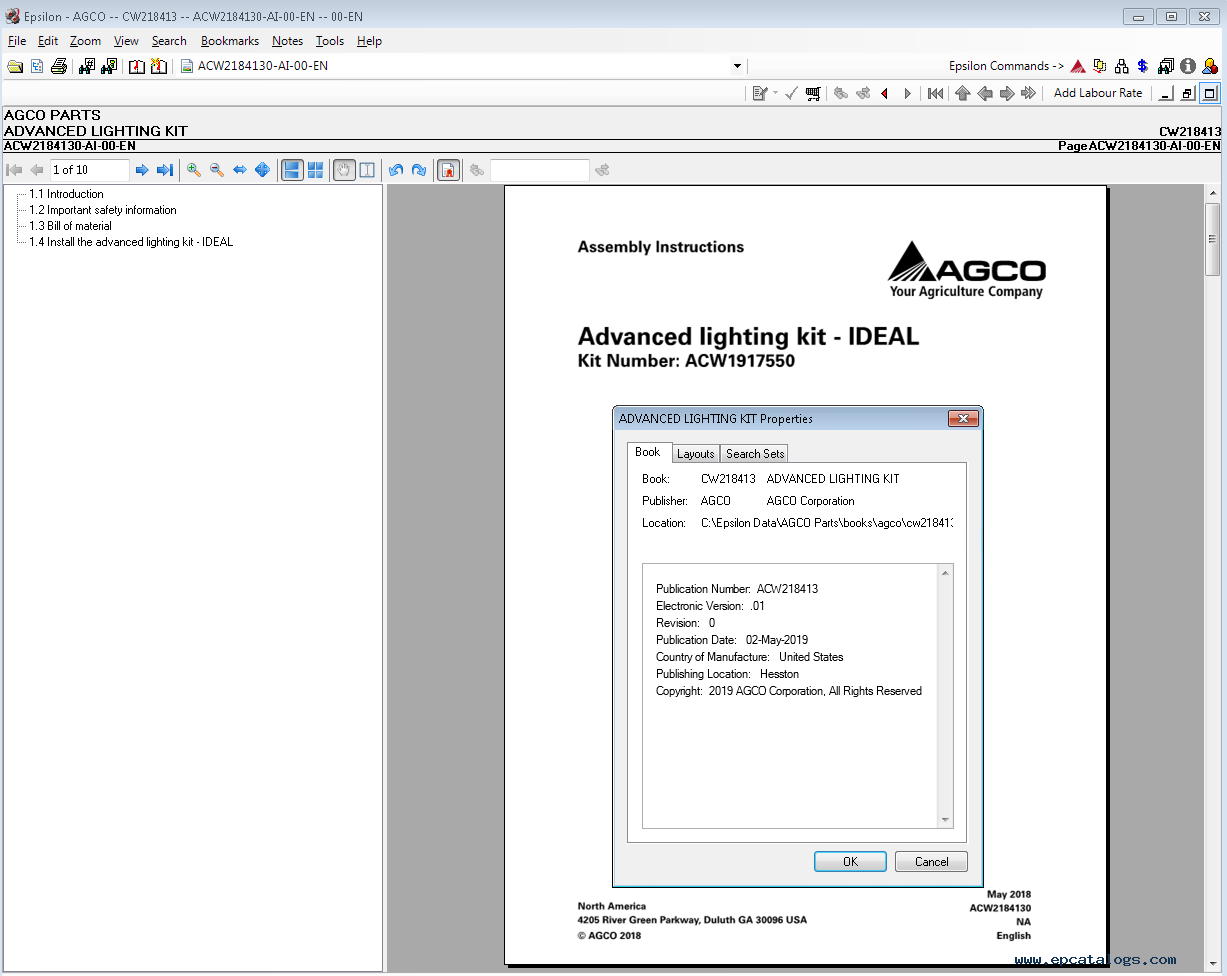Click the skip-to-first grey icon
Image resolution: width=1227 pixels, height=976 pixels.
pos(936,93)
